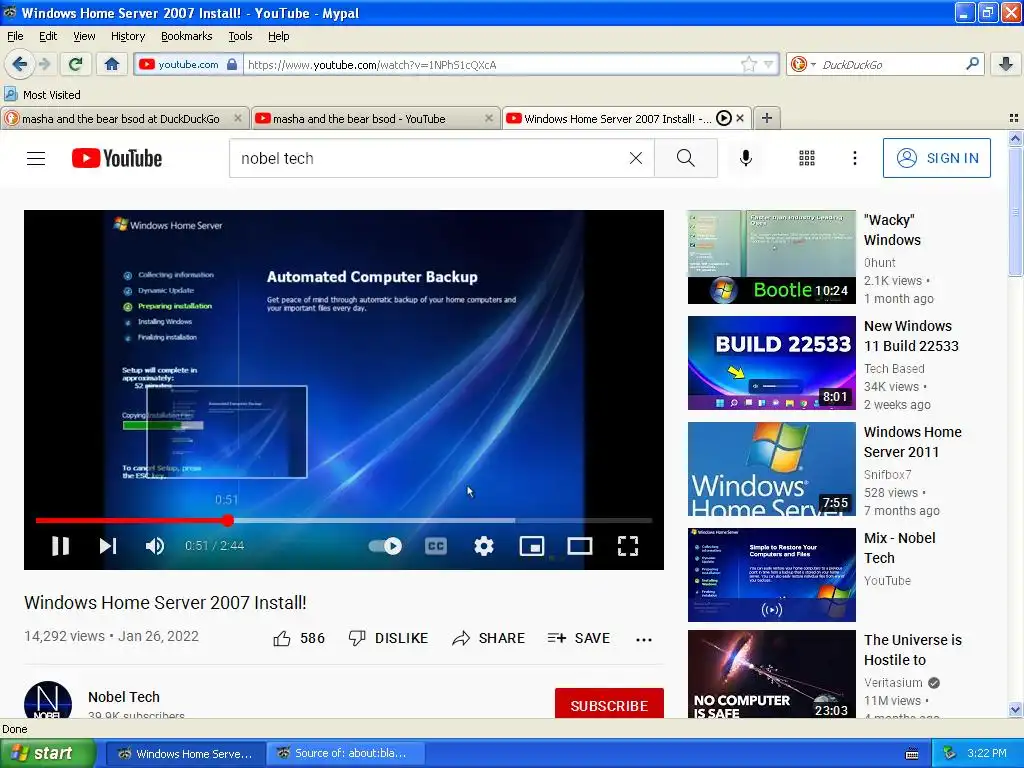This screenshot has height=768, width=1024.
Task: Click the browser forward arrow
Action: tap(44, 64)
